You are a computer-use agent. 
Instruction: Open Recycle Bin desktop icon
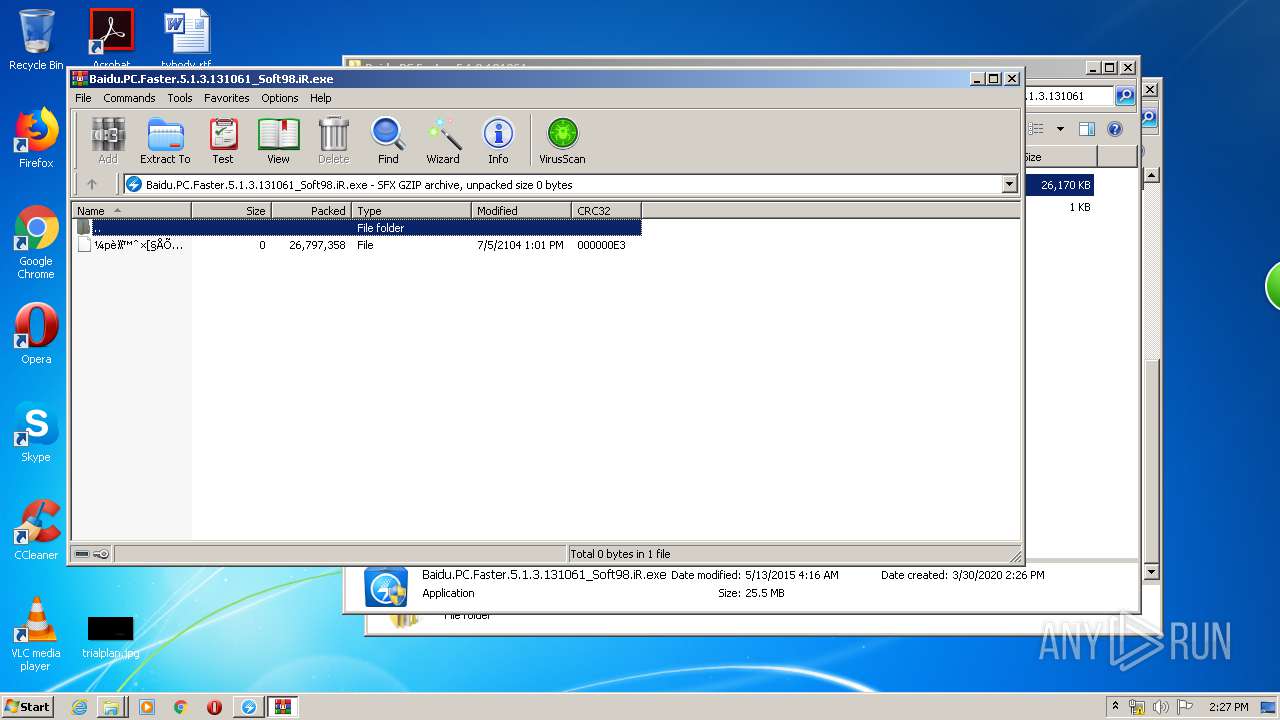(36, 40)
